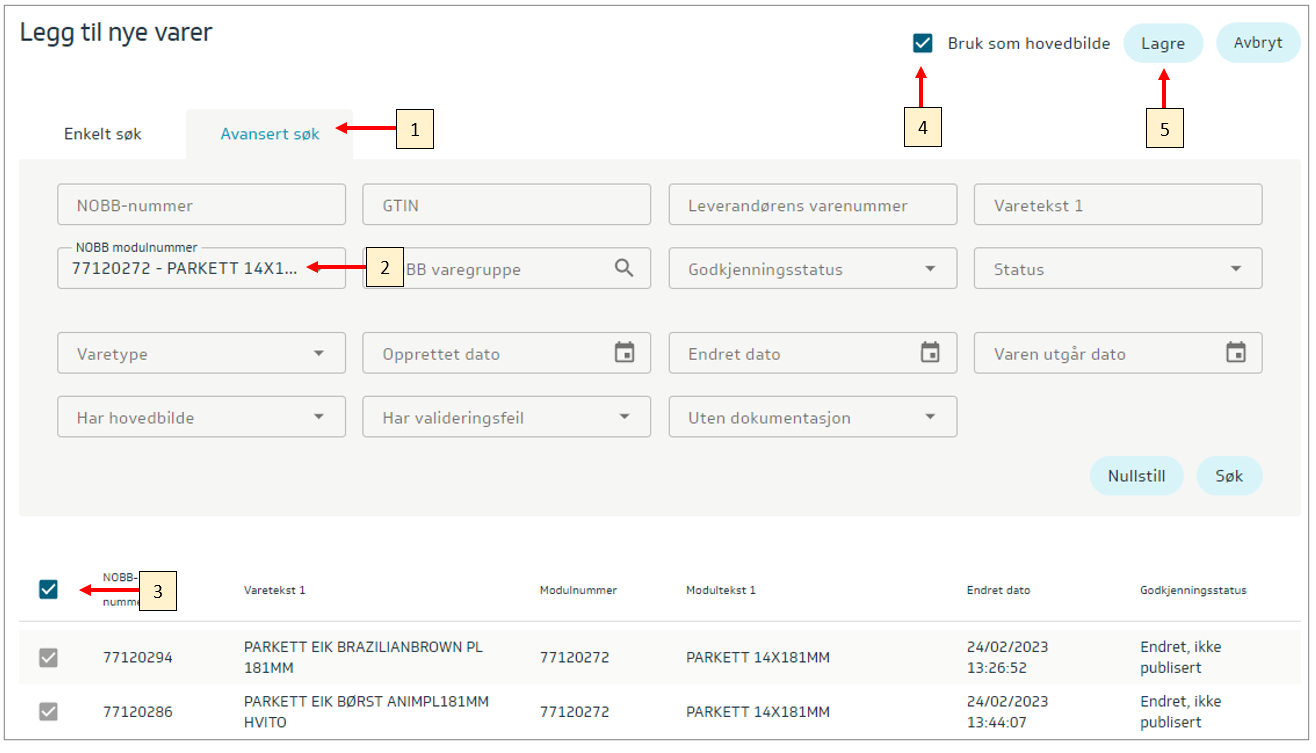The width and height of the screenshot is (1316, 753).
Task: Open the calendar icon for Varen utgår dato
Action: click(x=1236, y=353)
